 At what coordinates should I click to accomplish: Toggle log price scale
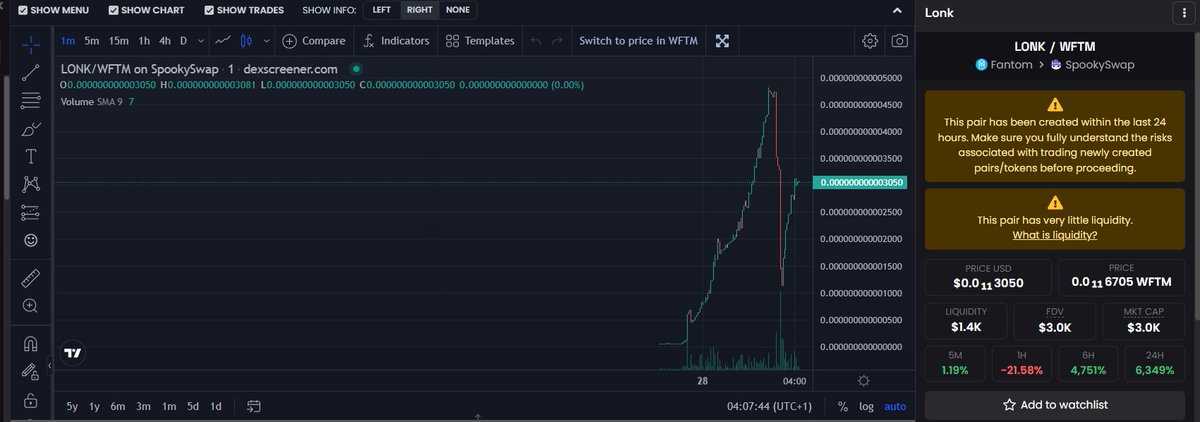[x=866, y=406]
